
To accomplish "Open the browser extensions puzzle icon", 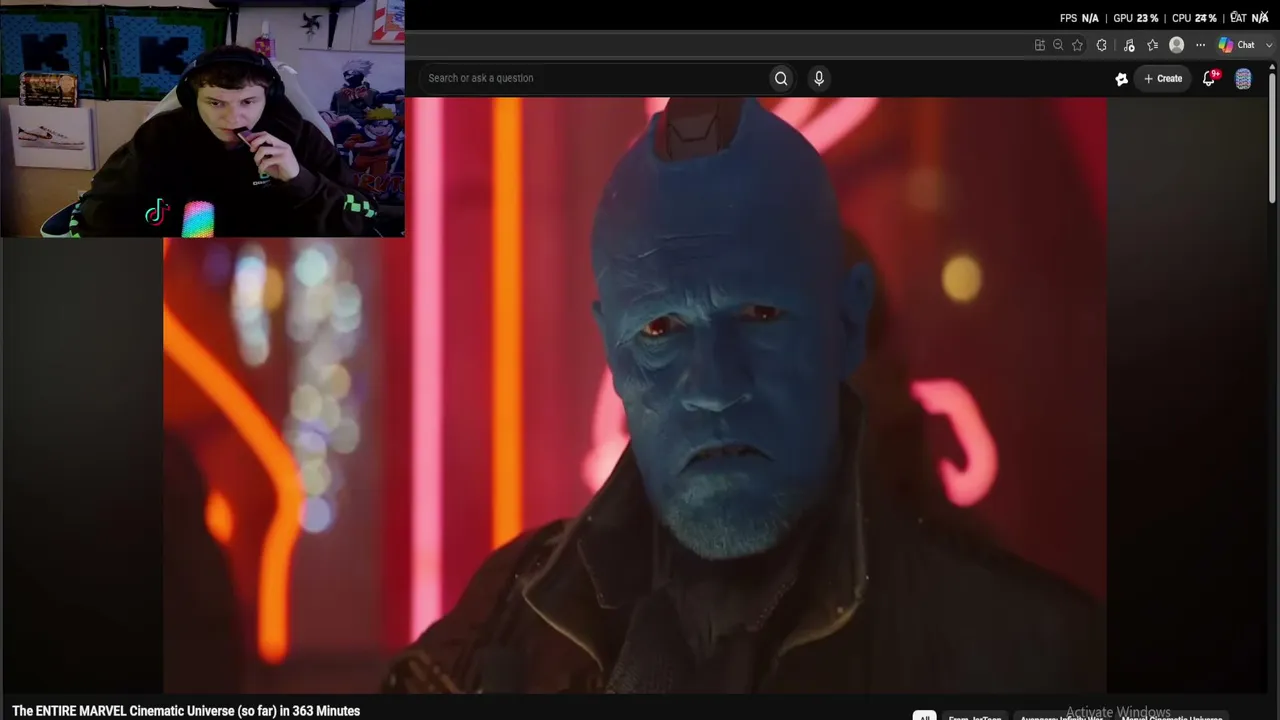I will point(1102,45).
